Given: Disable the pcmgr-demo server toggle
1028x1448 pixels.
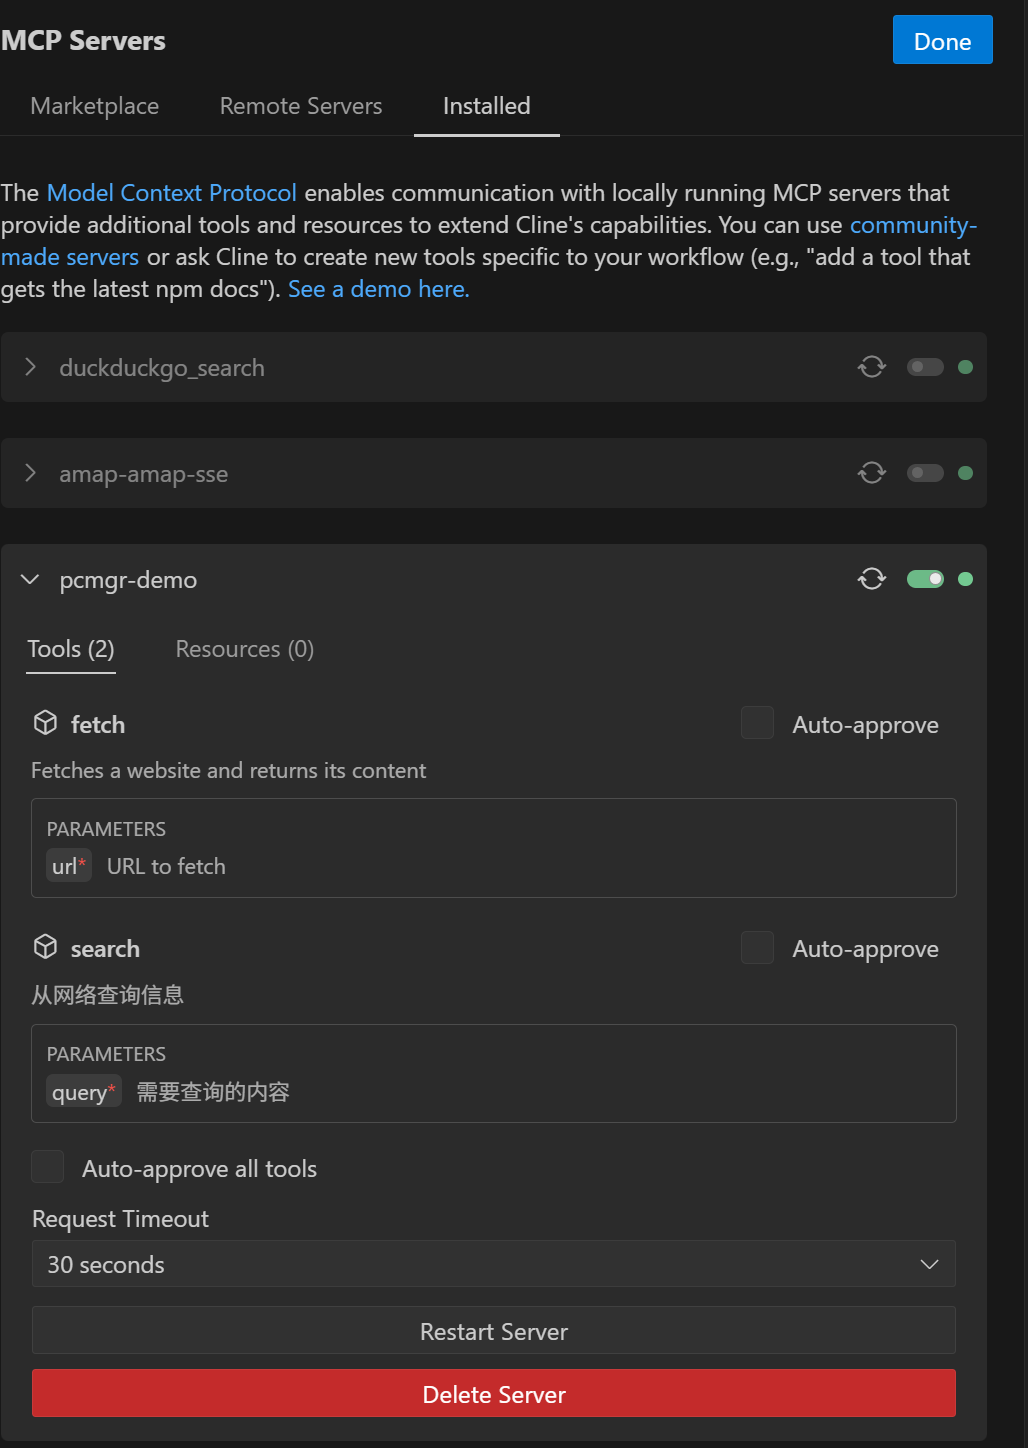Looking at the screenshot, I should click(925, 579).
